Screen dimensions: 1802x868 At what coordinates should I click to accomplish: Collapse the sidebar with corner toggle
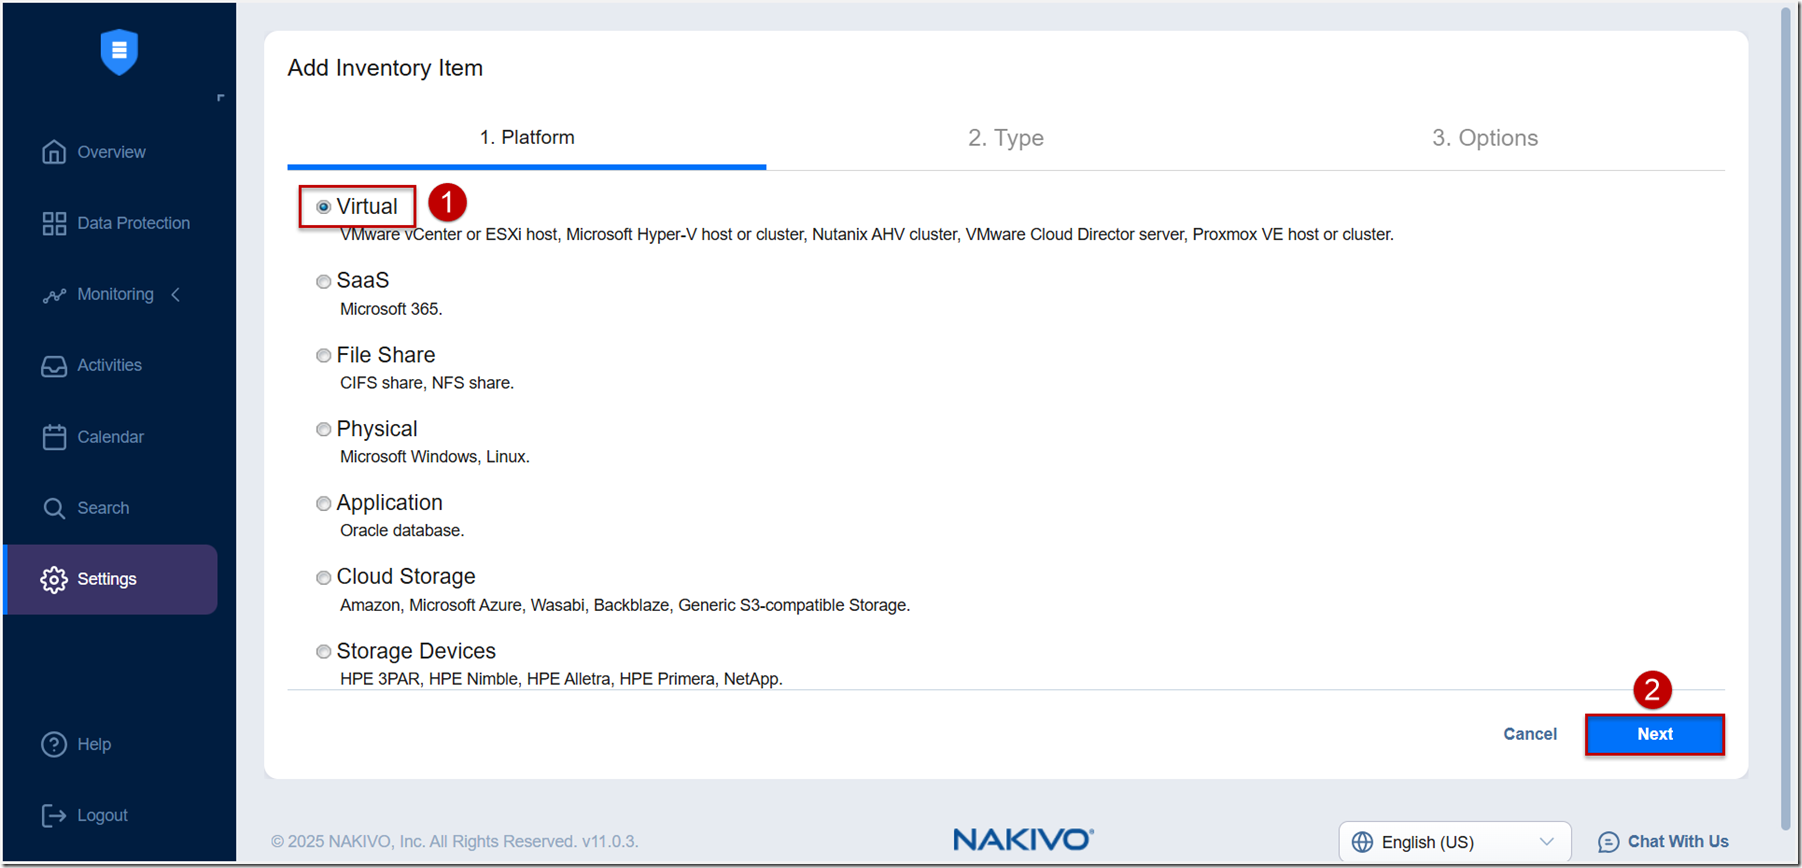click(x=220, y=97)
